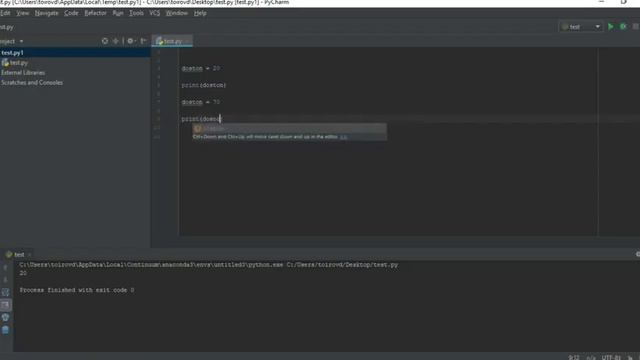Click the UTF-8 encoding status bar item
Viewport: 640px width, 360px height.
pyautogui.click(x=611, y=357)
